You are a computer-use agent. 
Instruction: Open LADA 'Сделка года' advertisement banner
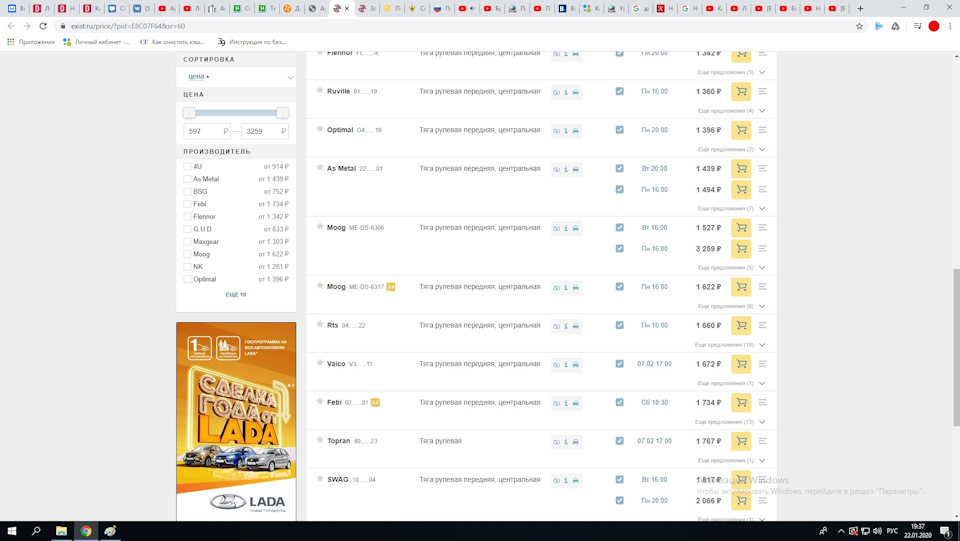coord(236,422)
